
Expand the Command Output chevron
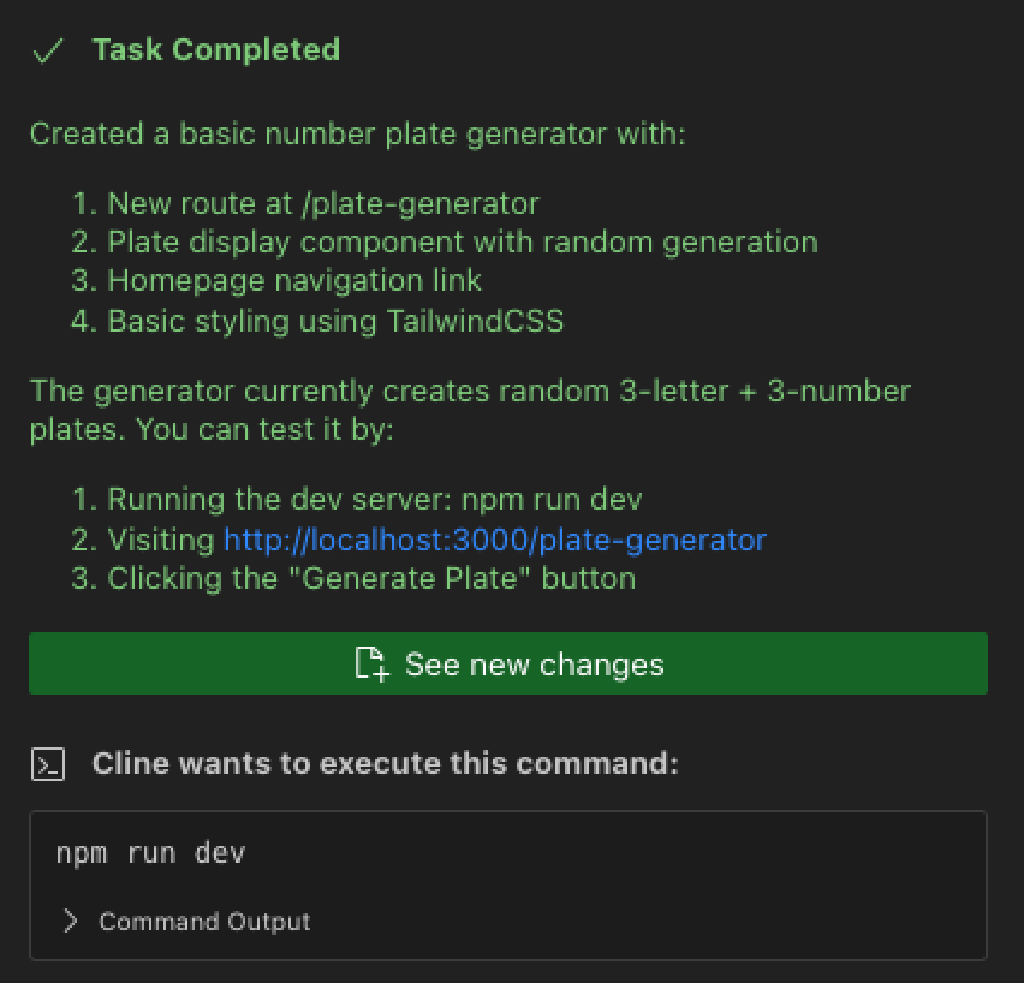point(70,921)
